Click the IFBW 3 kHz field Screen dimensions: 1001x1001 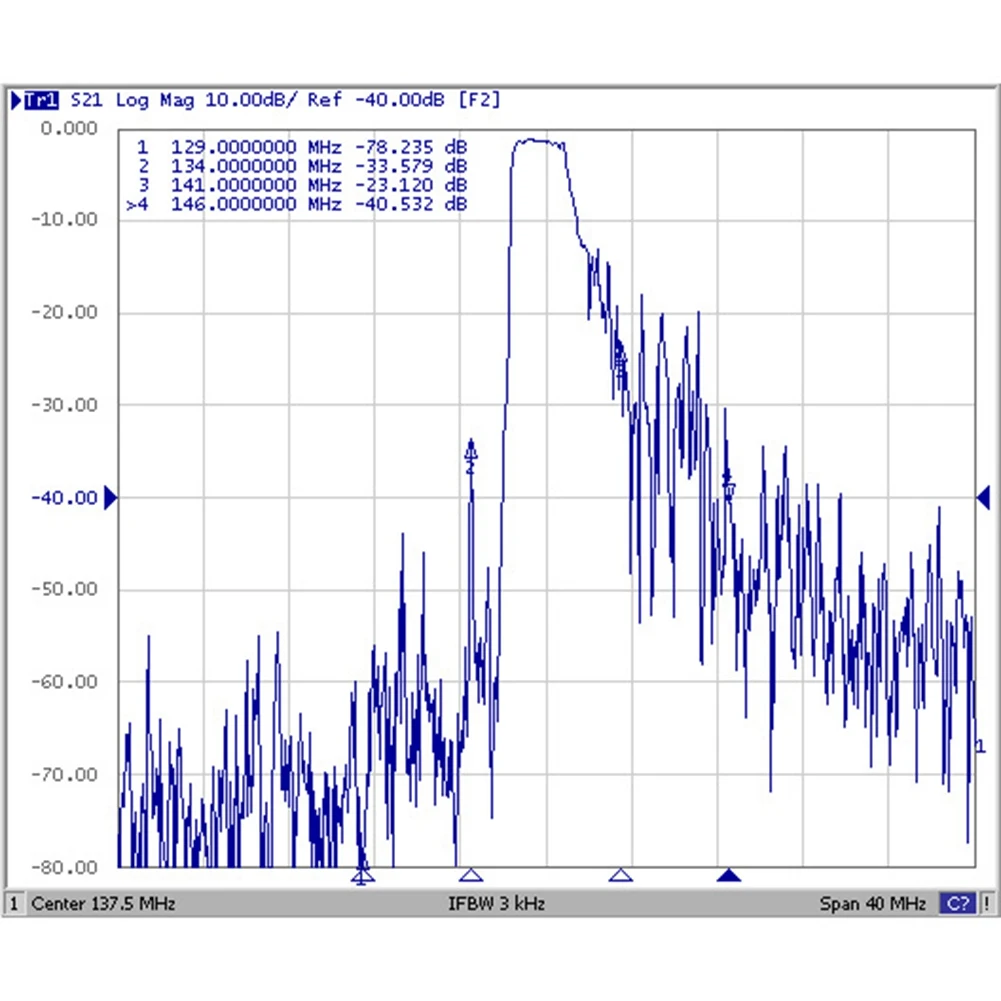coord(496,904)
